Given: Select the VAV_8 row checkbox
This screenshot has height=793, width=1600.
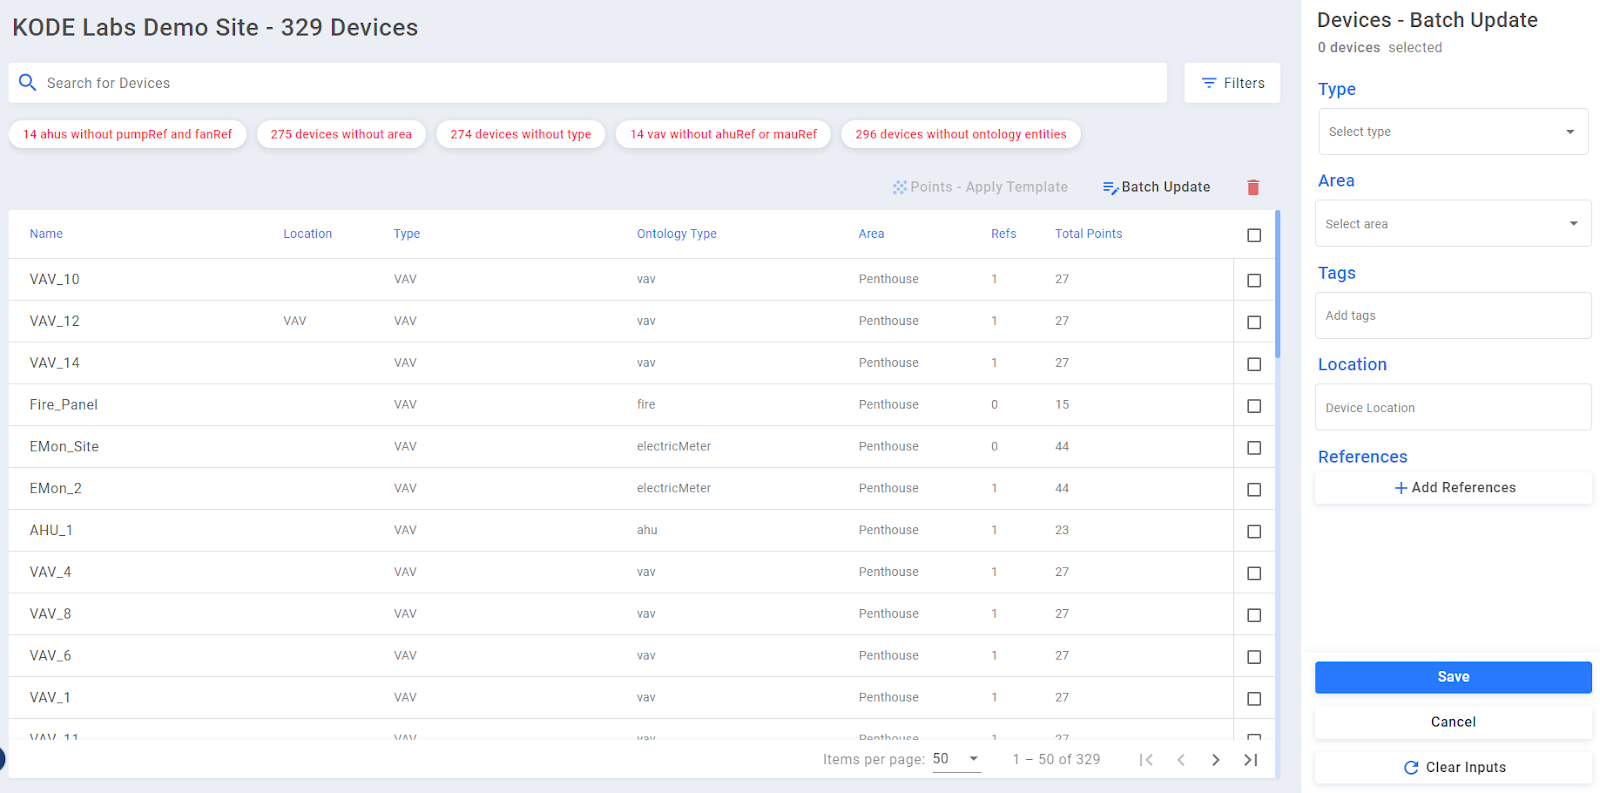Looking at the screenshot, I should tap(1254, 616).
